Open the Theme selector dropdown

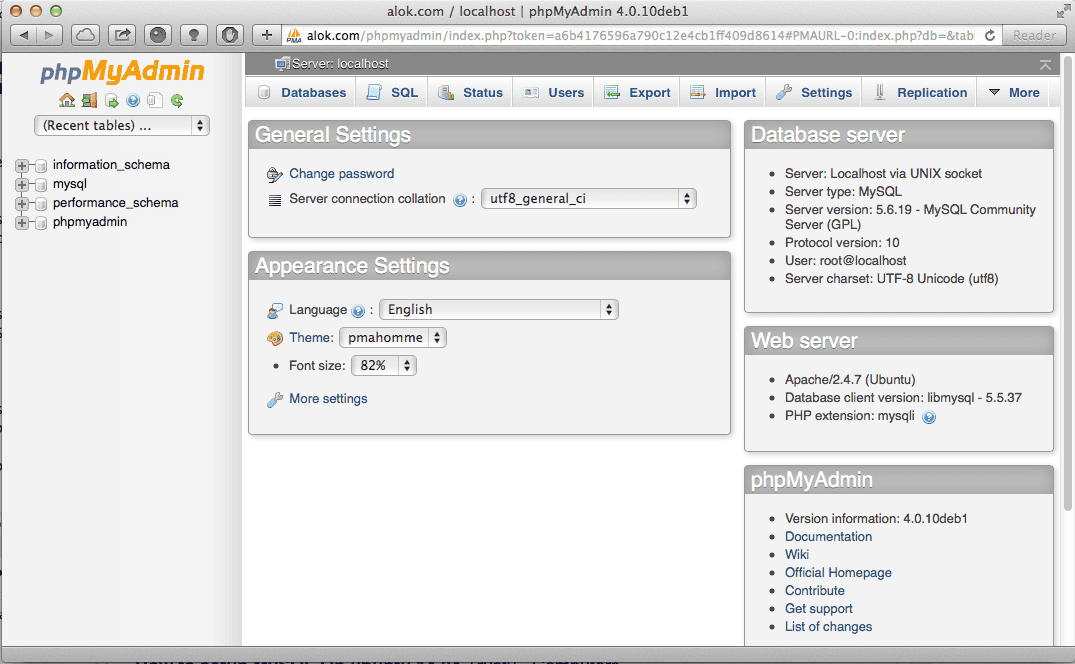(x=392, y=338)
